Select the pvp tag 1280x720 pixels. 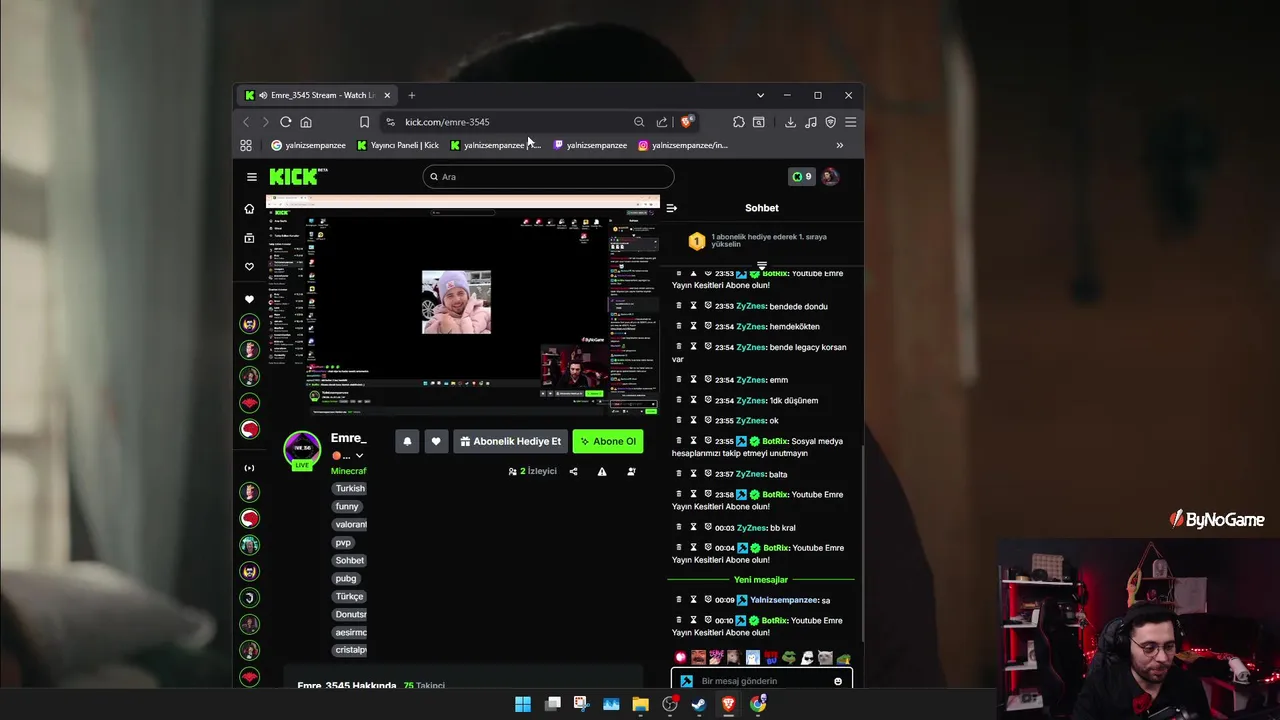click(343, 542)
